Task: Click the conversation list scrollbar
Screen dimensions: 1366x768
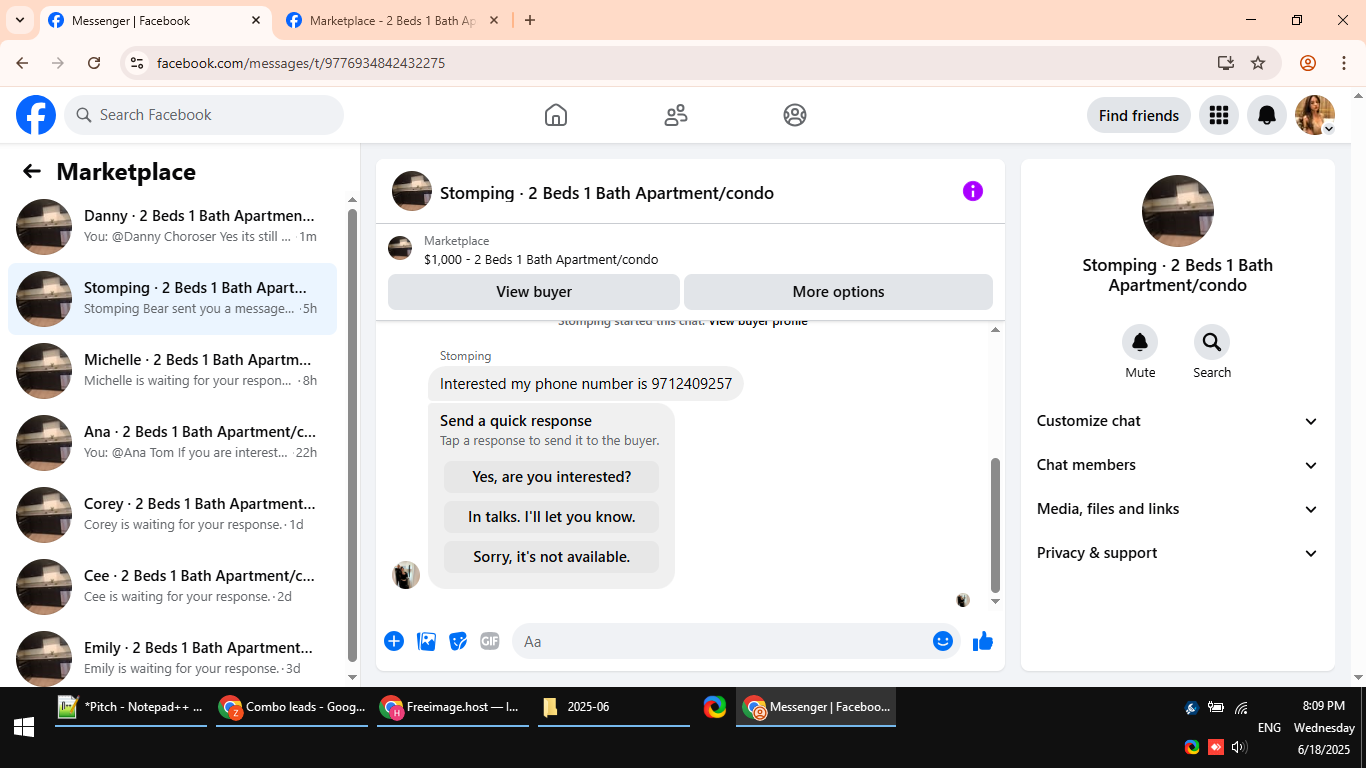Action: (x=352, y=434)
